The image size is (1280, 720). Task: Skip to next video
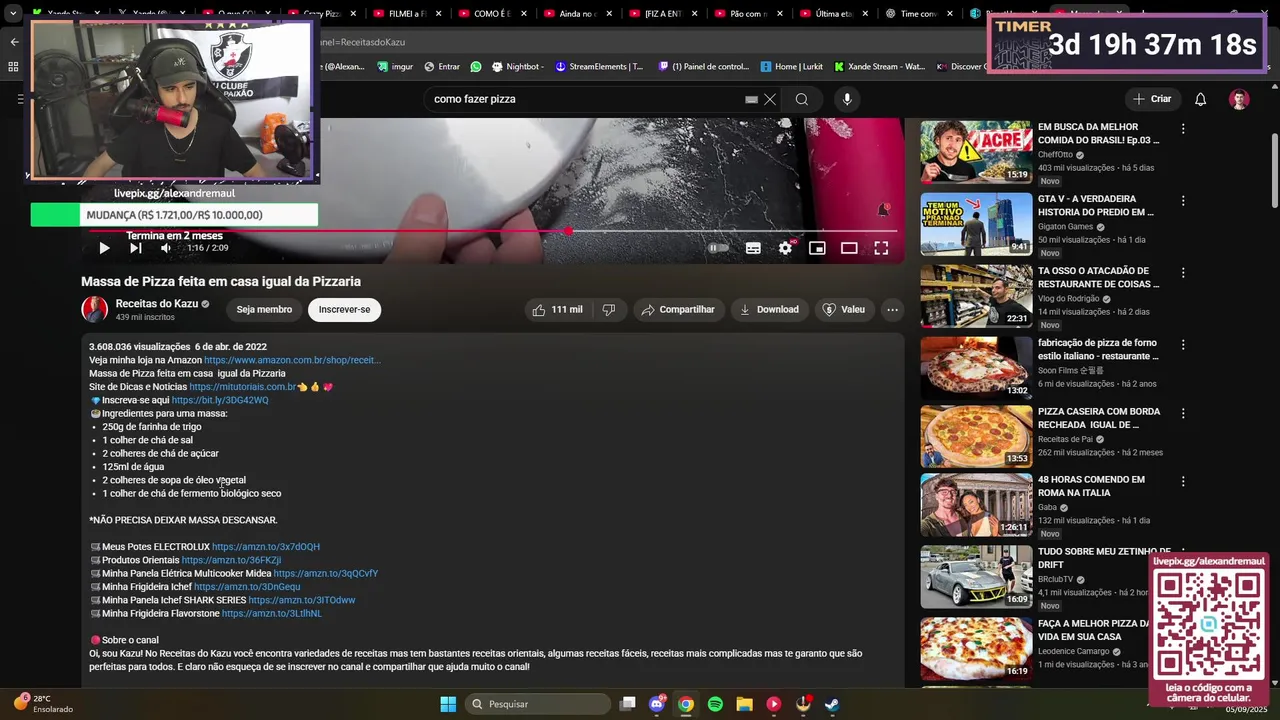(x=136, y=248)
